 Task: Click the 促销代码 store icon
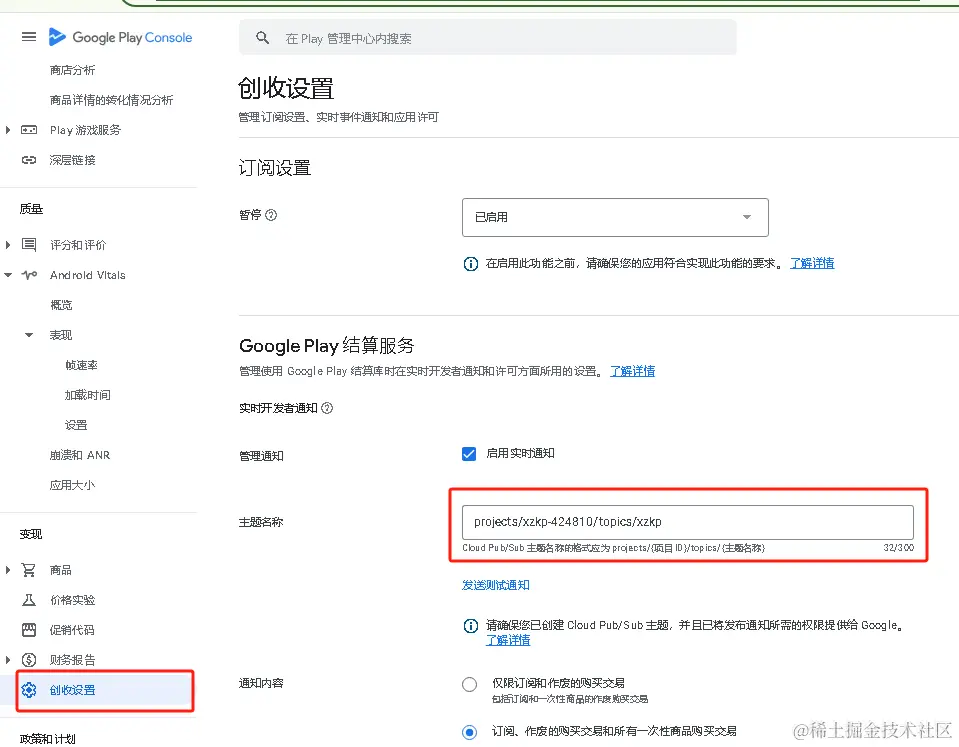tap(29, 630)
